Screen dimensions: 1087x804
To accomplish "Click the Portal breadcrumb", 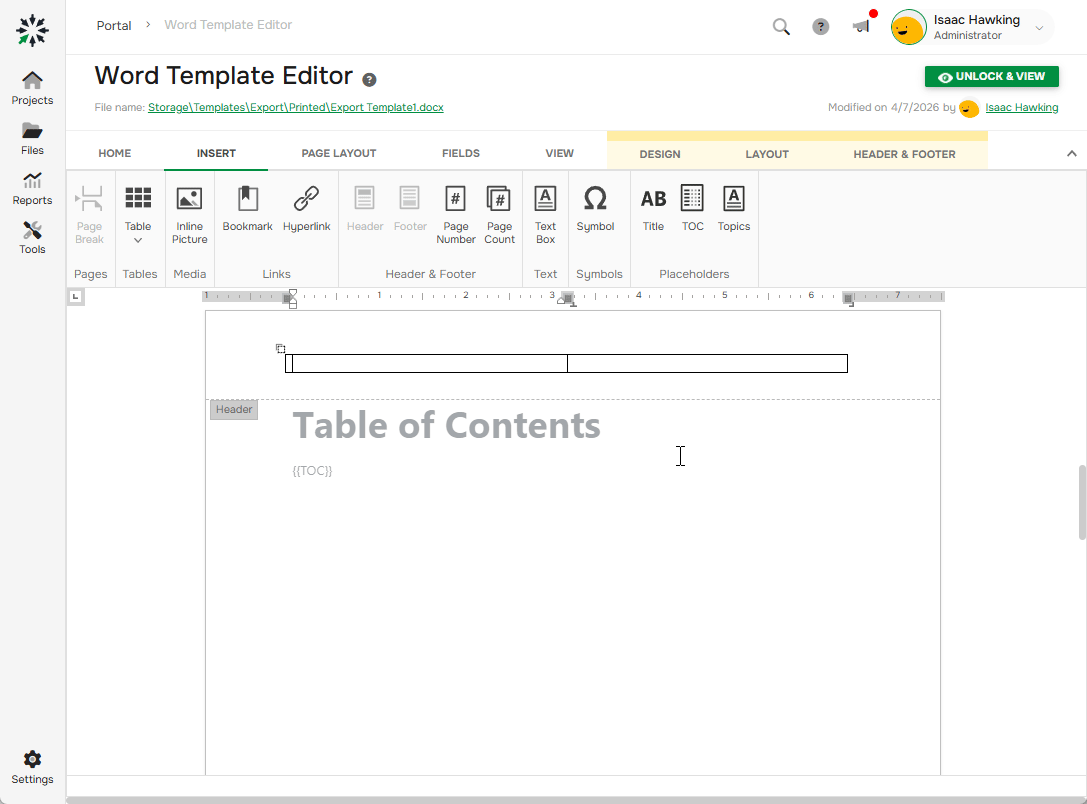I will pos(114,26).
